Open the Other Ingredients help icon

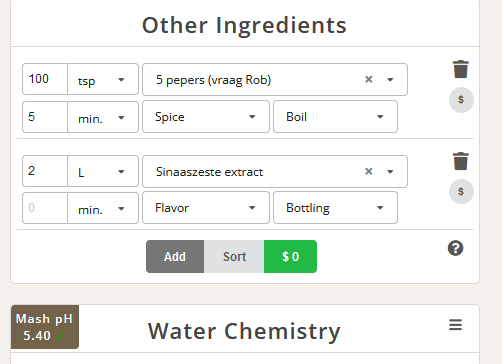coord(455,248)
